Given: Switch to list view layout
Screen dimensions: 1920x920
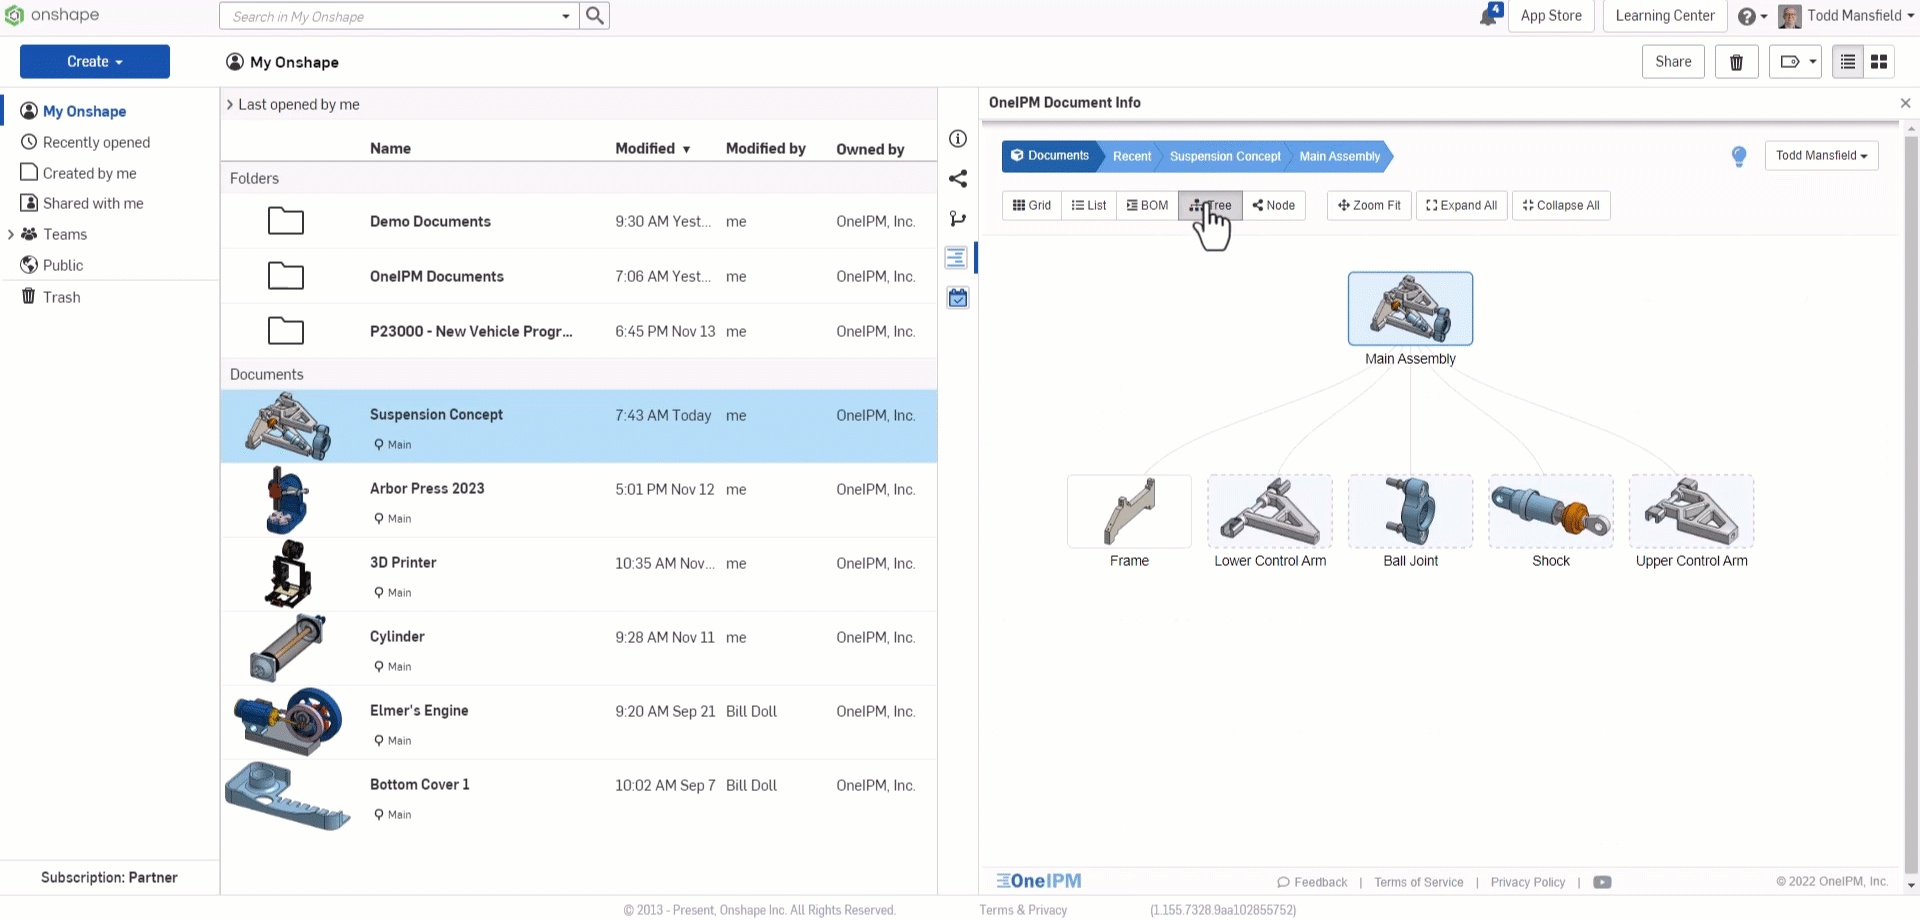Looking at the screenshot, I should [x=1847, y=62].
